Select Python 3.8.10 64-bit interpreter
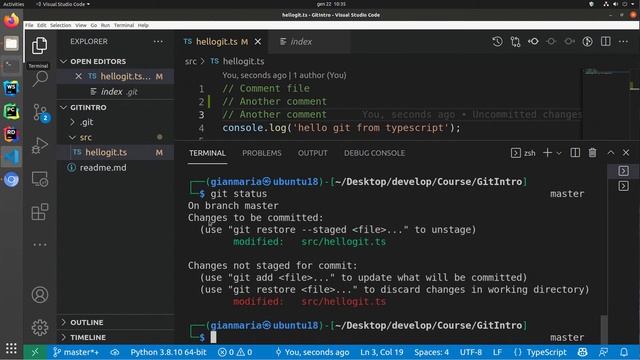This screenshot has width=640, height=360. coord(168,352)
